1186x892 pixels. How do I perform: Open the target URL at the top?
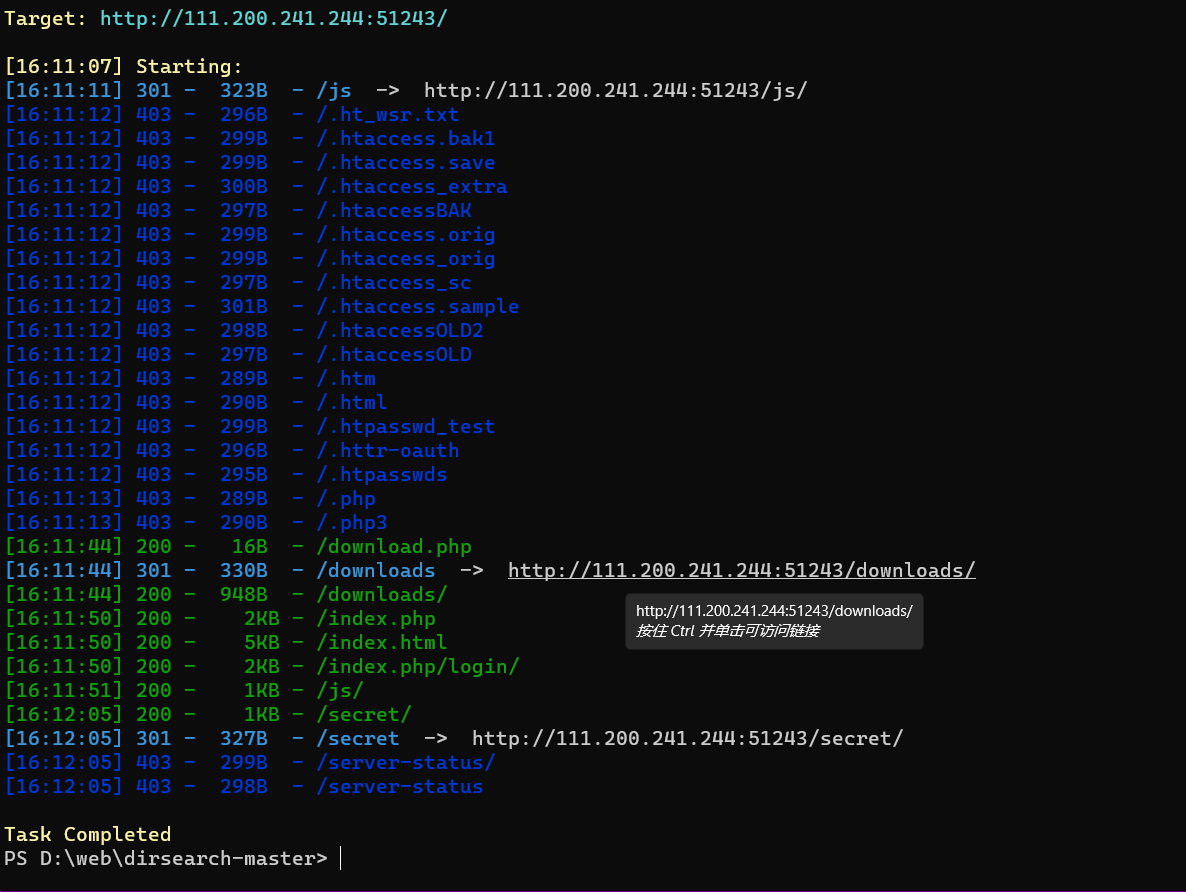(274, 18)
